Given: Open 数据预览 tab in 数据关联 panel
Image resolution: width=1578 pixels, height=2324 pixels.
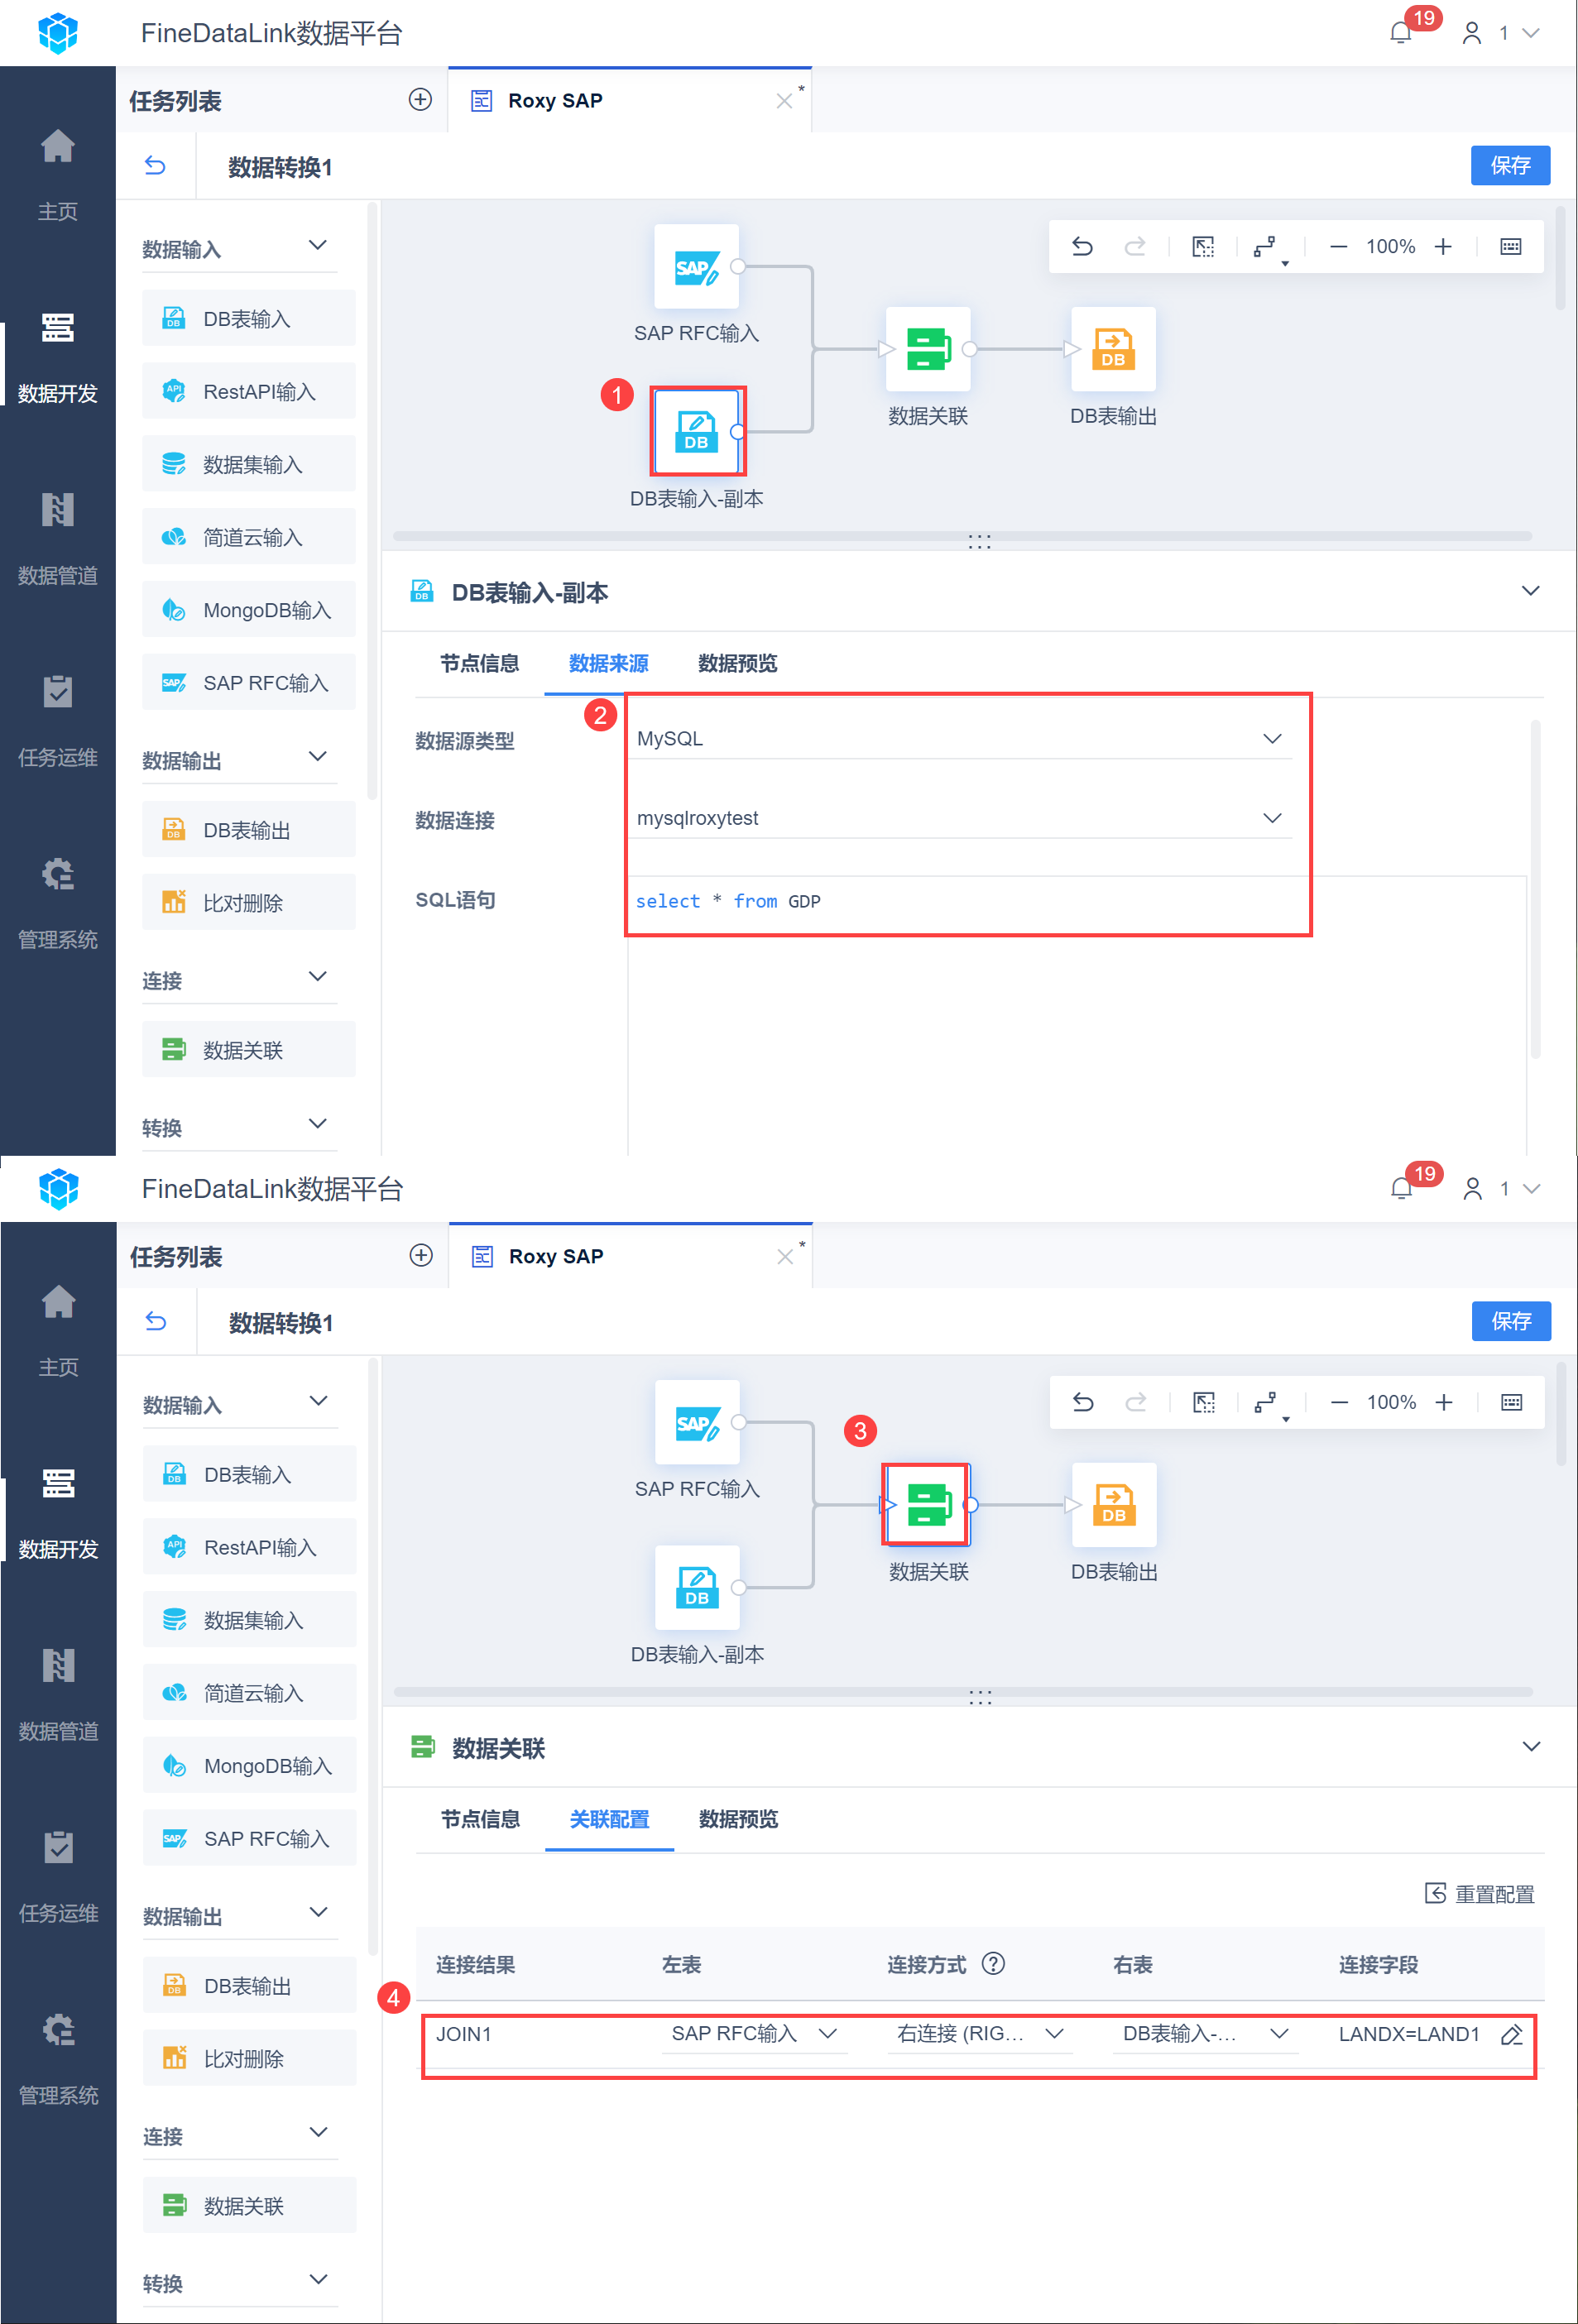Looking at the screenshot, I should 738,1819.
